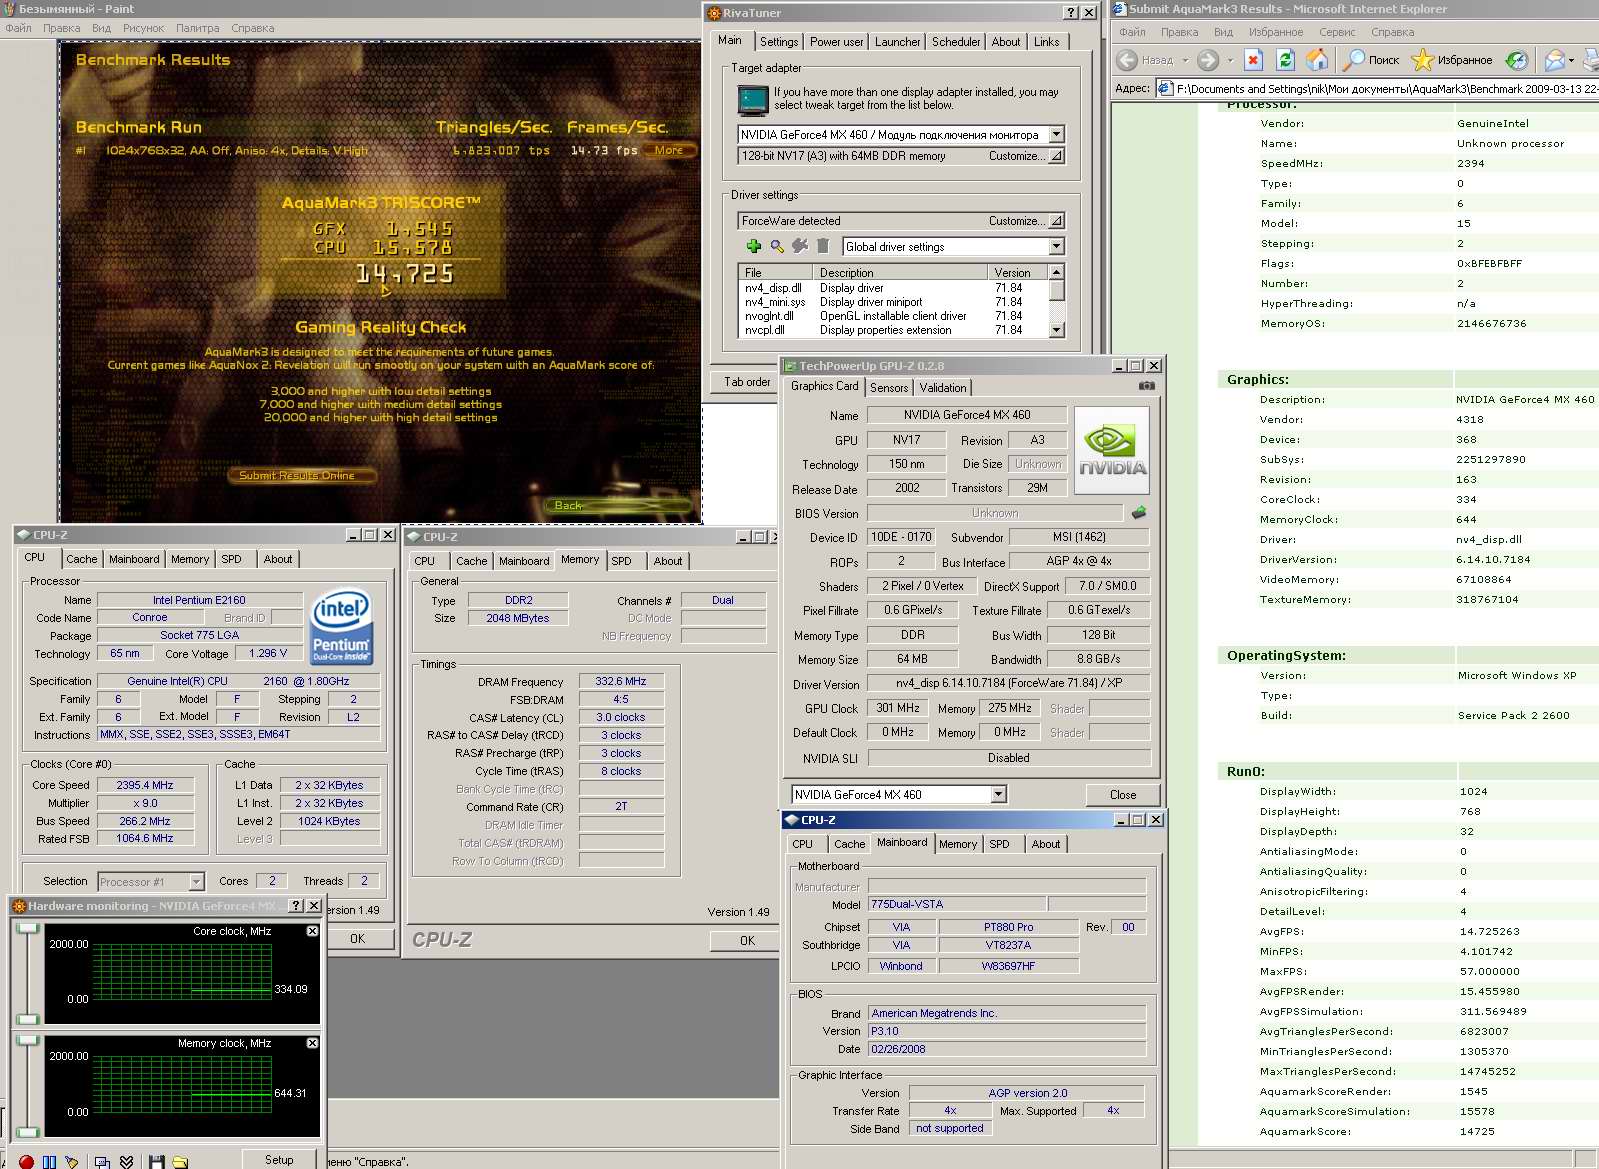Click the IE Поиск search button
The image size is (1599, 1169).
point(1371,60)
